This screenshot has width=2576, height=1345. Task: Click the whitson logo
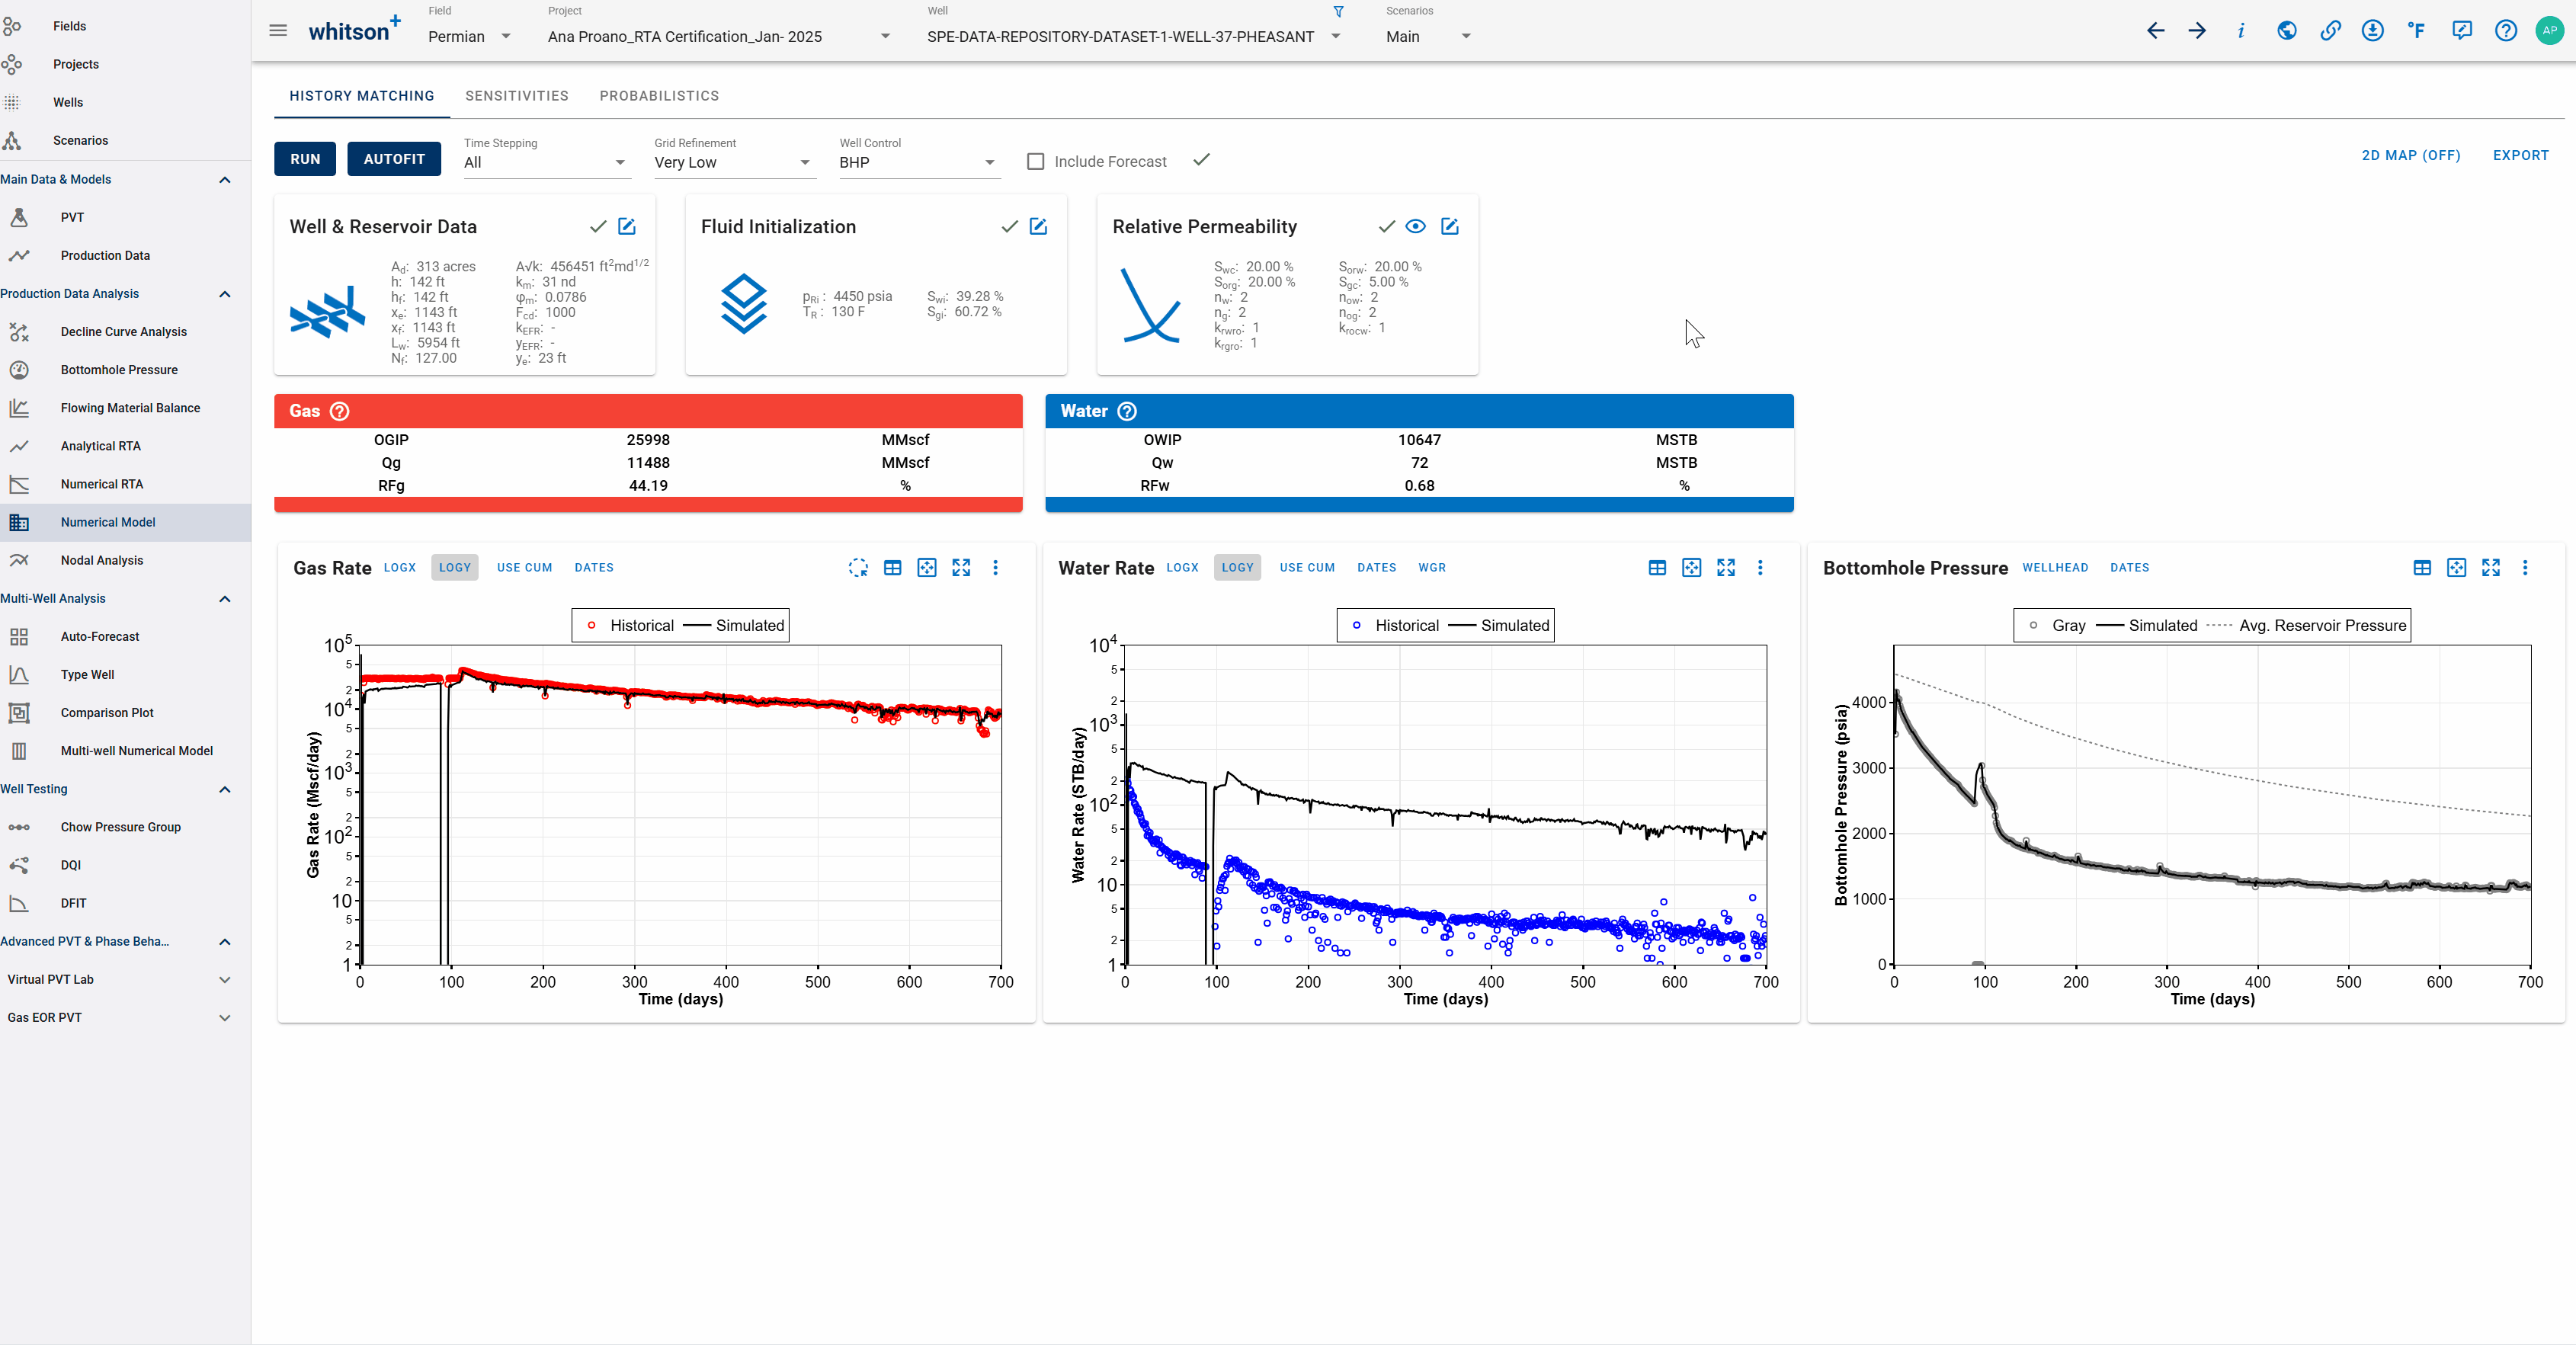354,30
